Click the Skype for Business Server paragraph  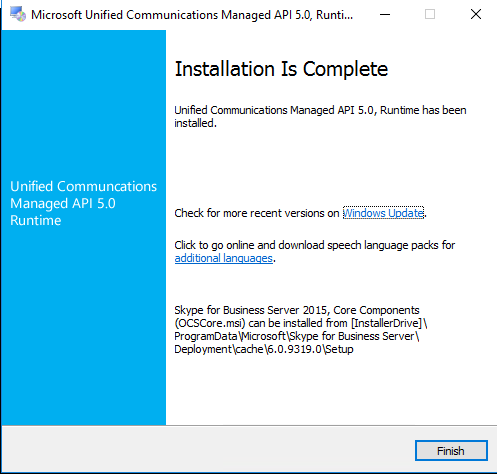pos(301,329)
